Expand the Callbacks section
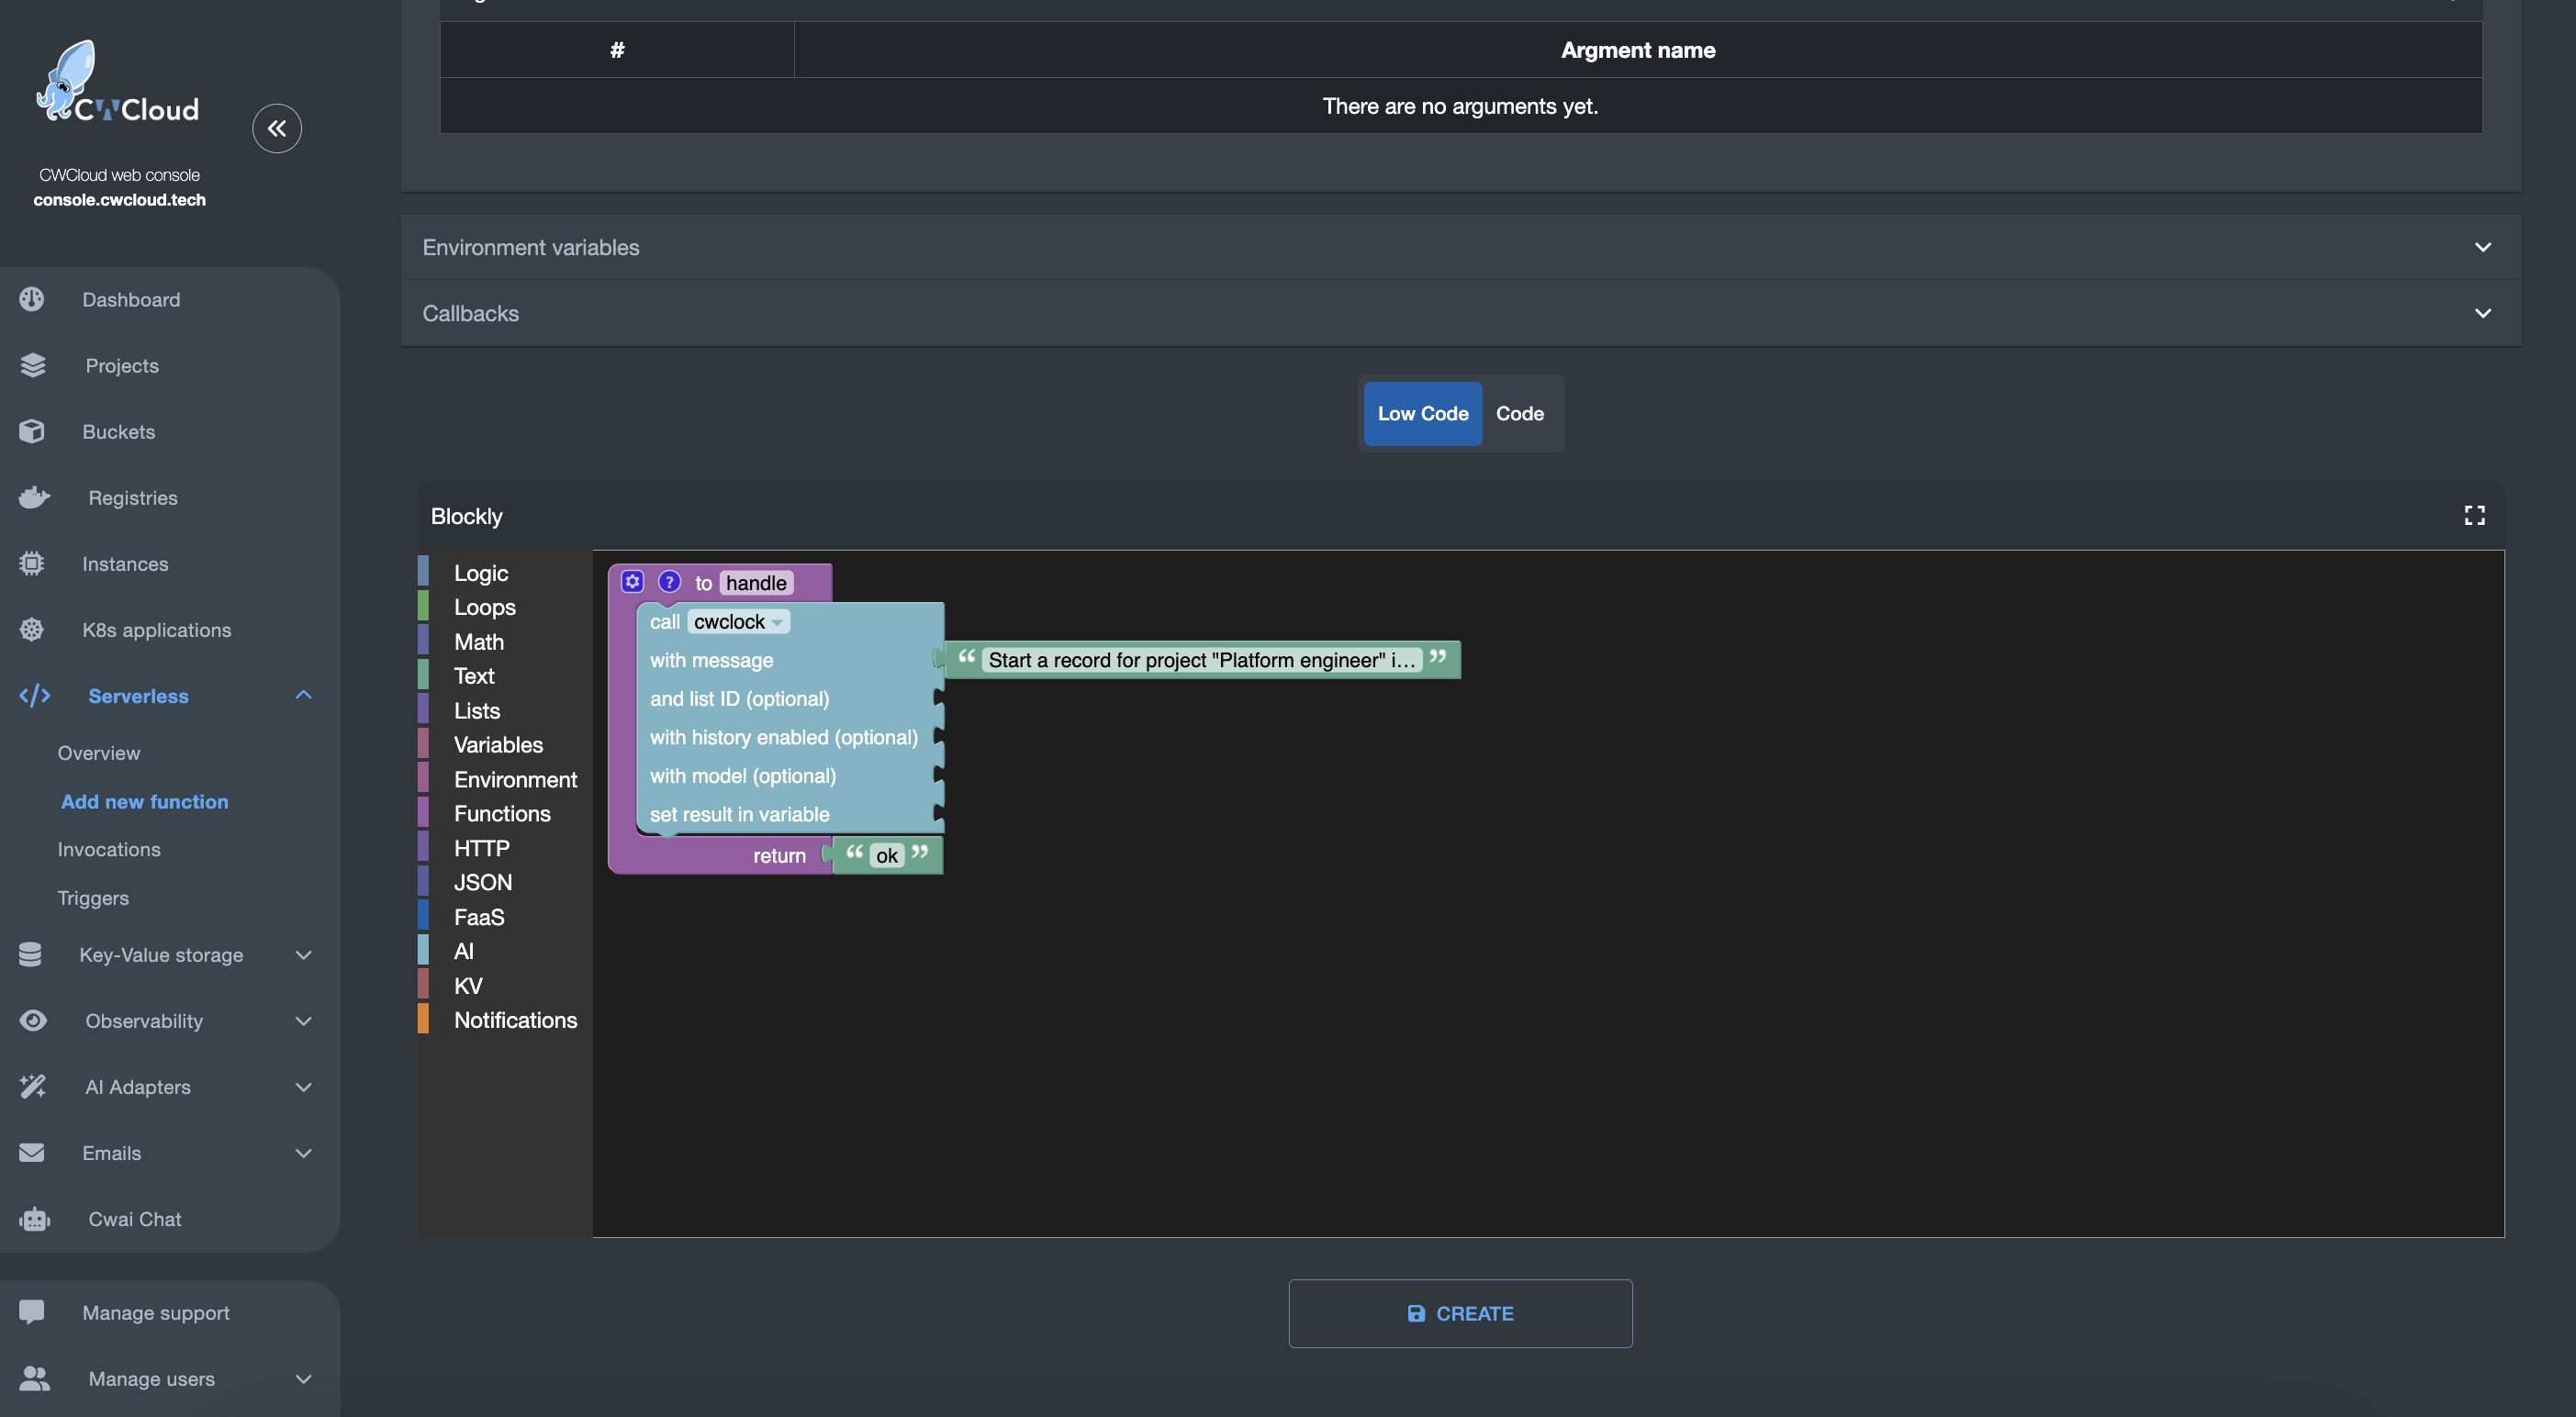The width and height of the screenshot is (2576, 1417). [x=1460, y=313]
